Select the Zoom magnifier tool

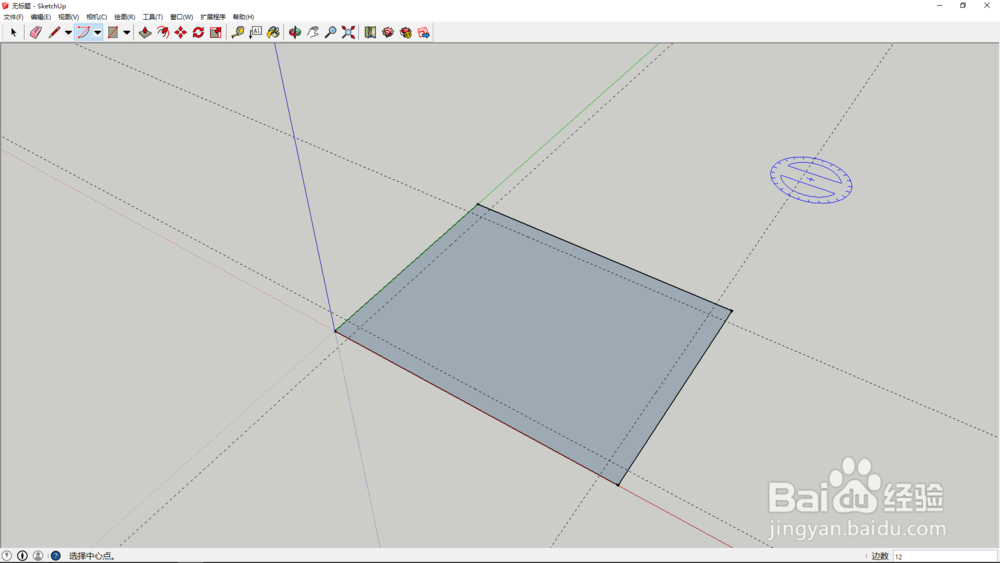[330, 32]
